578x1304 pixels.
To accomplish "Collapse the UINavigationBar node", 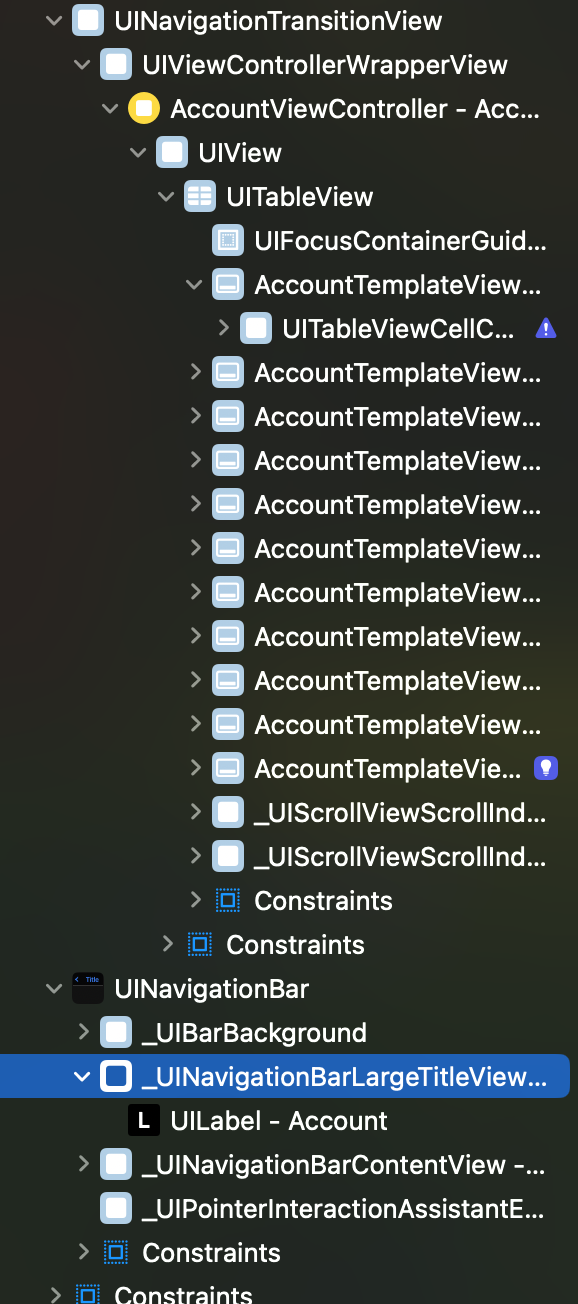I will click(x=54, y=989).
